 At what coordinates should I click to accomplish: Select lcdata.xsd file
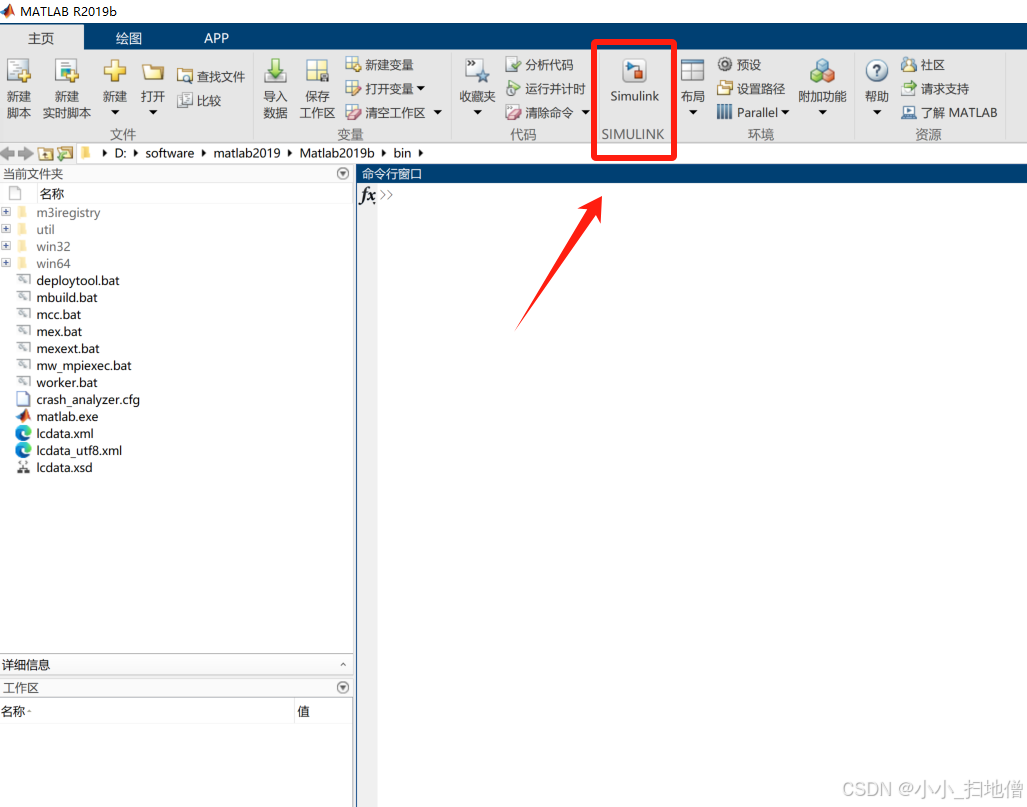[x=64, y=468]
